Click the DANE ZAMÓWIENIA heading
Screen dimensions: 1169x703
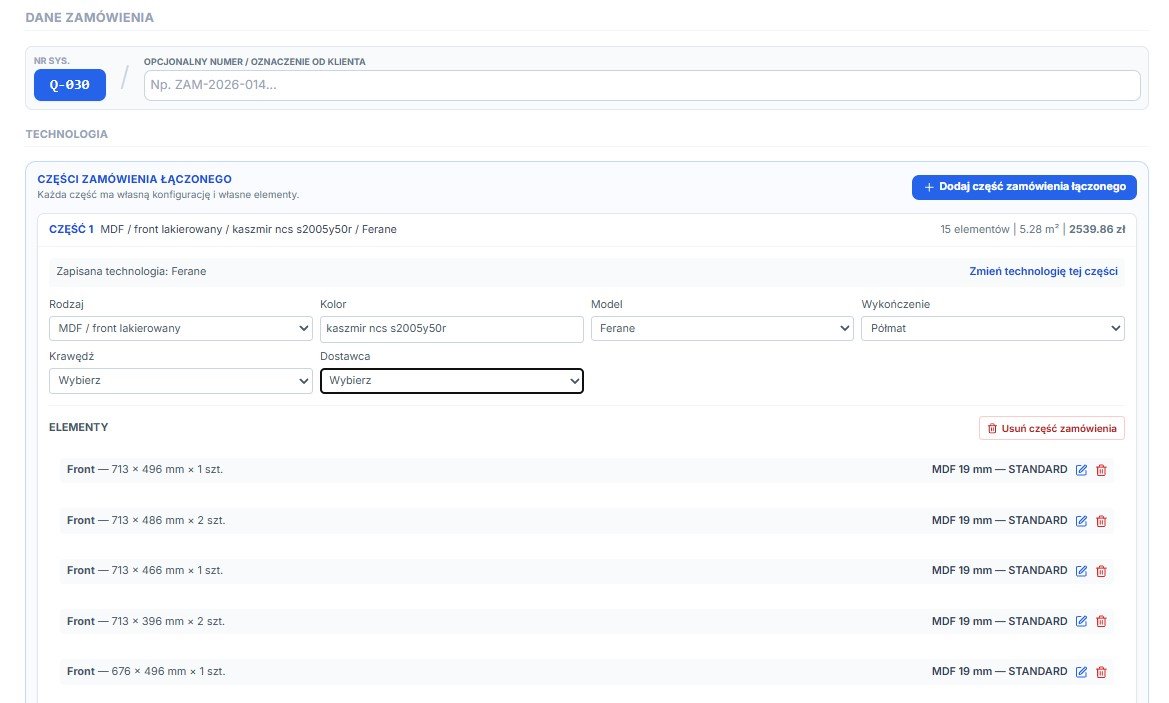(89, 18)
